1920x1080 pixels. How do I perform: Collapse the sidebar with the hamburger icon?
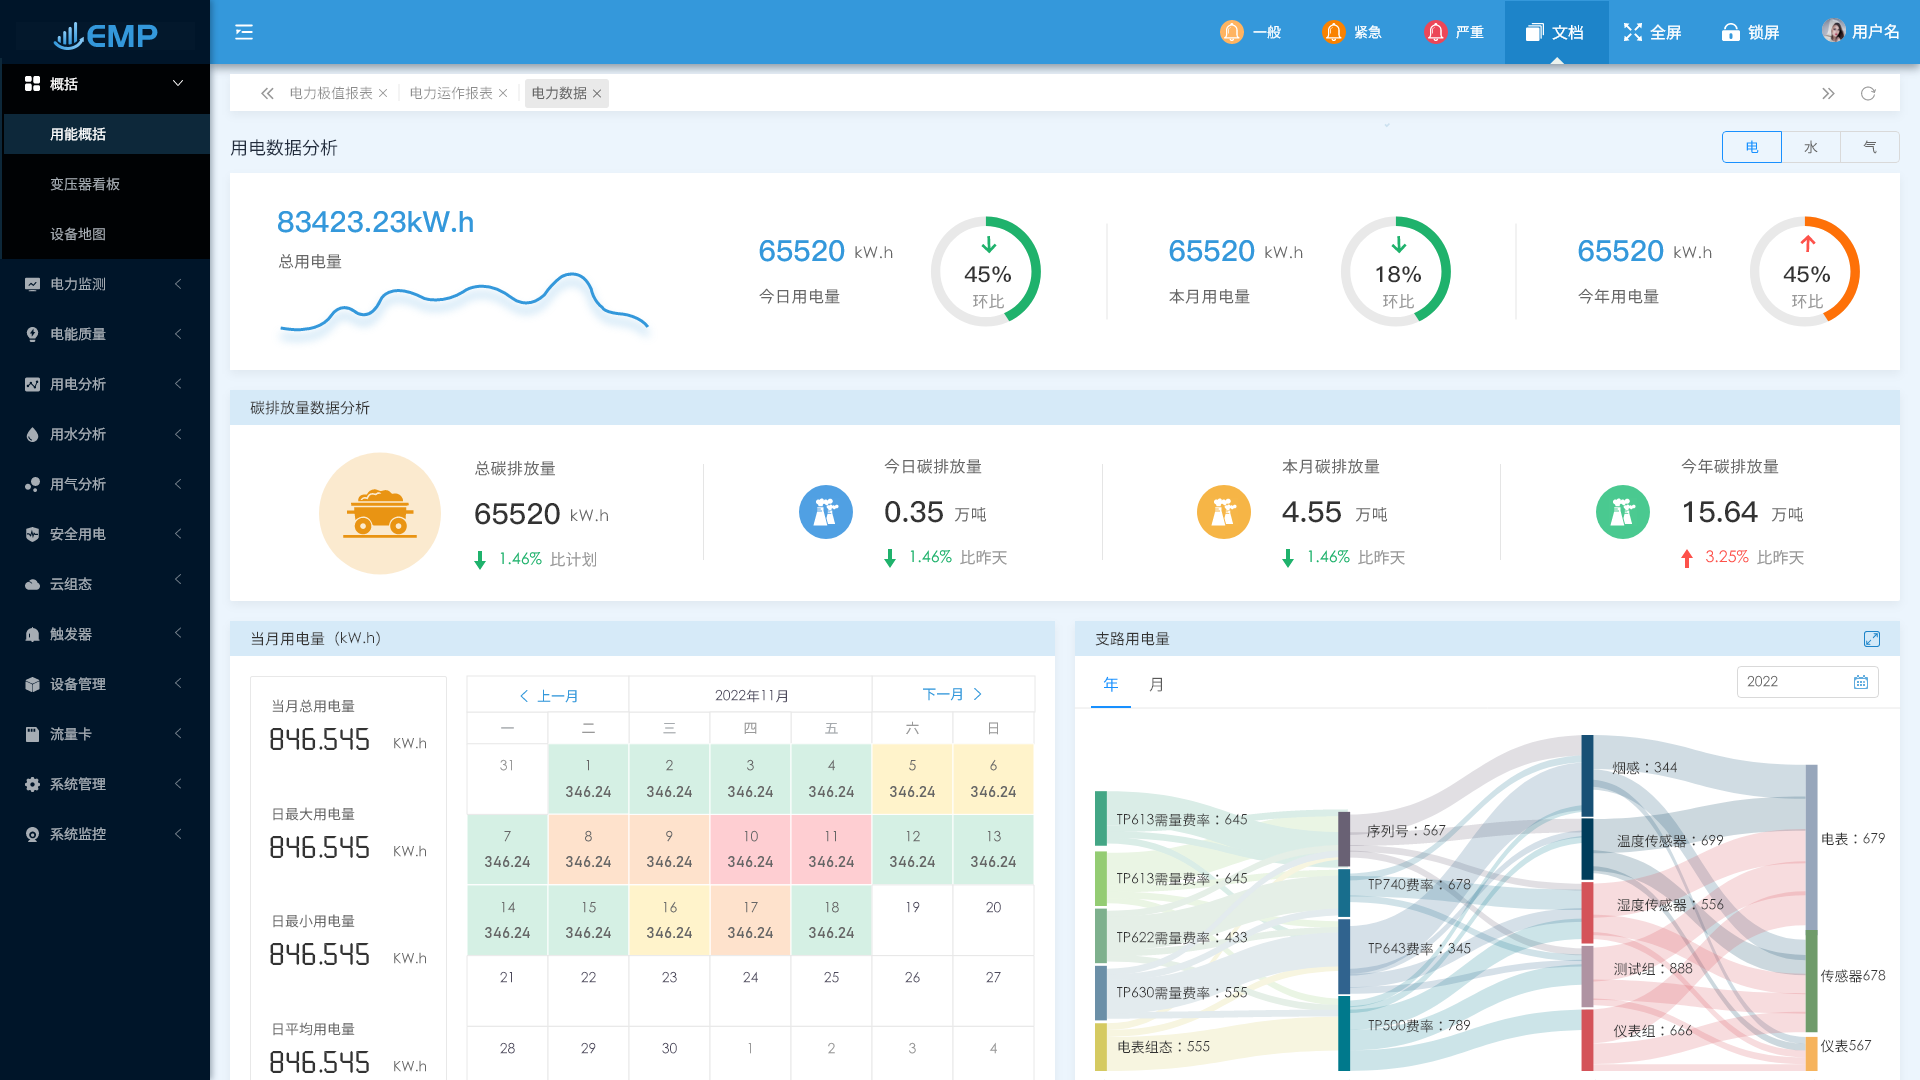pyautogui.click(x=244, y=32)
